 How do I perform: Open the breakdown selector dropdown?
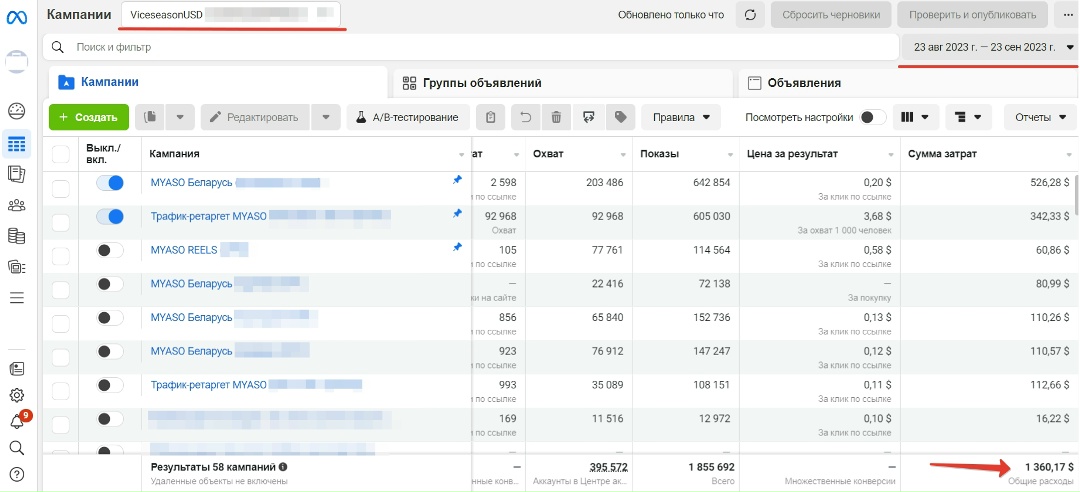point(968,117)
